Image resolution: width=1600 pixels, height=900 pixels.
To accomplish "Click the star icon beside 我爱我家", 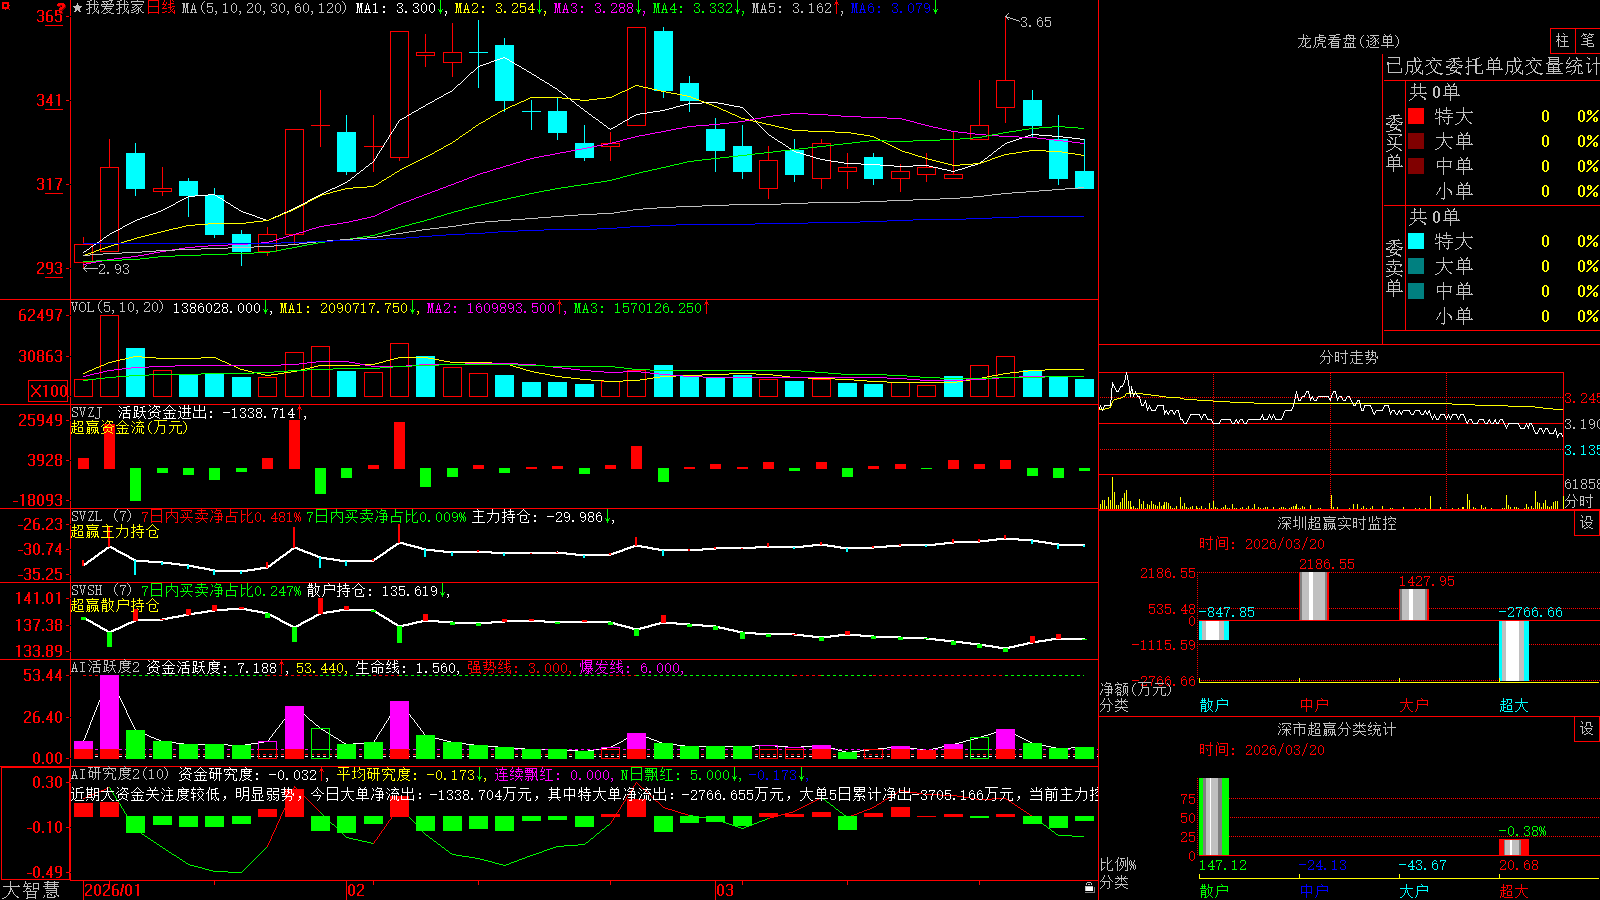I will (x=78, y=8).
